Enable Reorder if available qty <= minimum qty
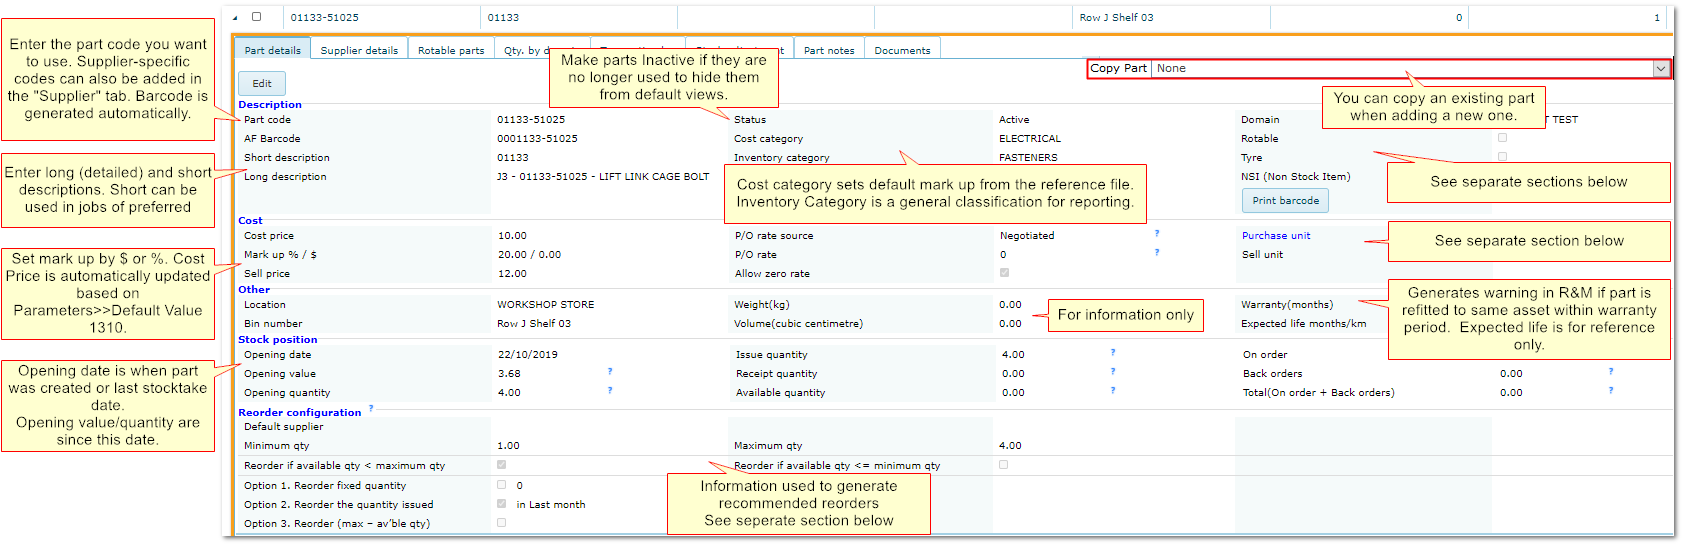1684x546 pixels. tap(1003, 465)
